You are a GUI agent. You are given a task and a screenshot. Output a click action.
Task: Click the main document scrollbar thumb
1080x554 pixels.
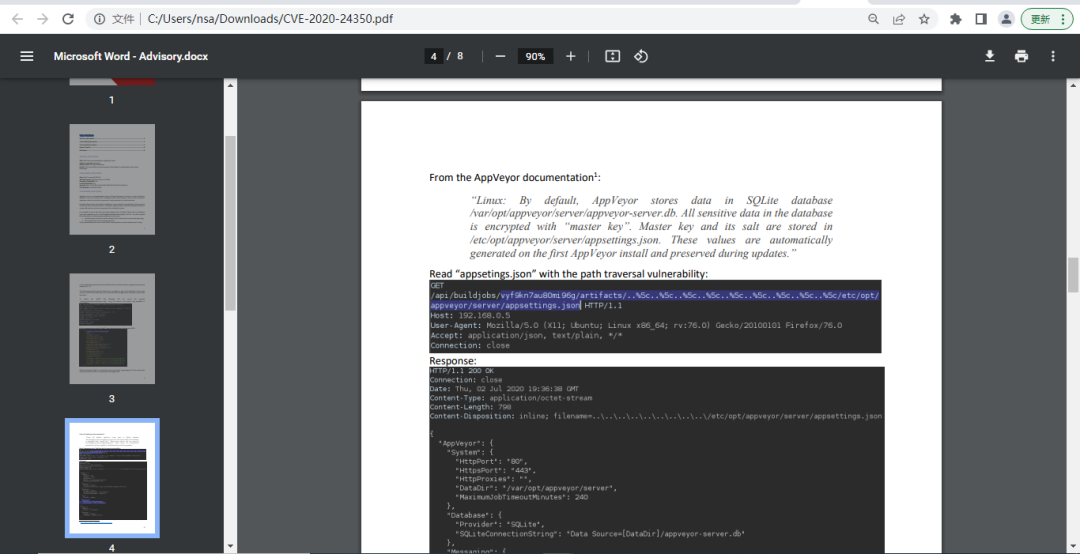pyautogui.click(x=1073, y=275)
